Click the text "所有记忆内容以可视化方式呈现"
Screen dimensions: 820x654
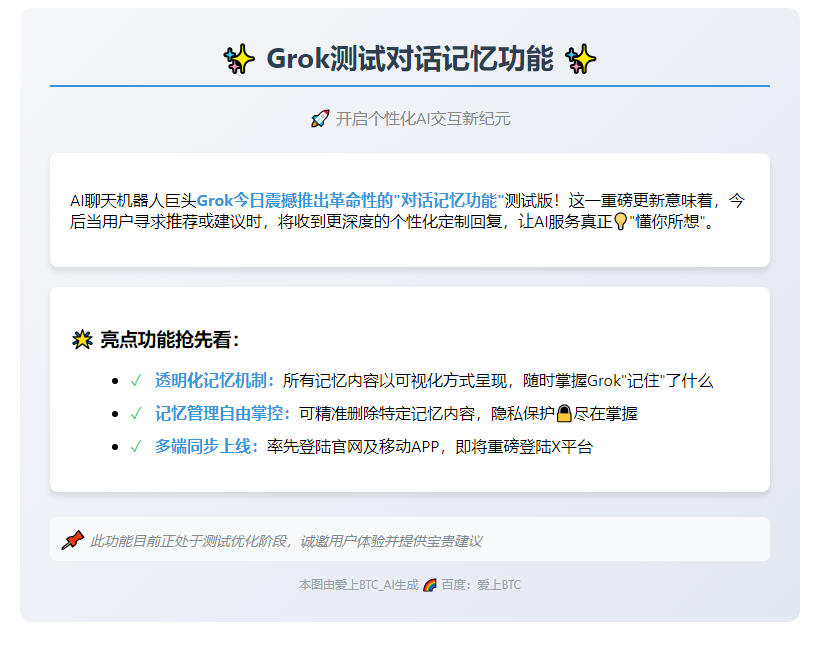point(395,381)
